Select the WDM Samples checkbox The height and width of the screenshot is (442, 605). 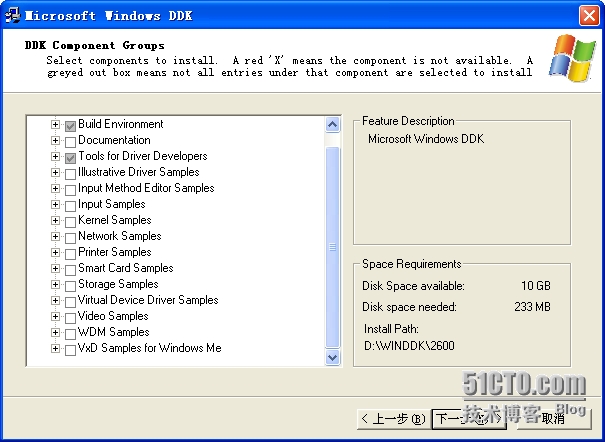click(70, 334)
